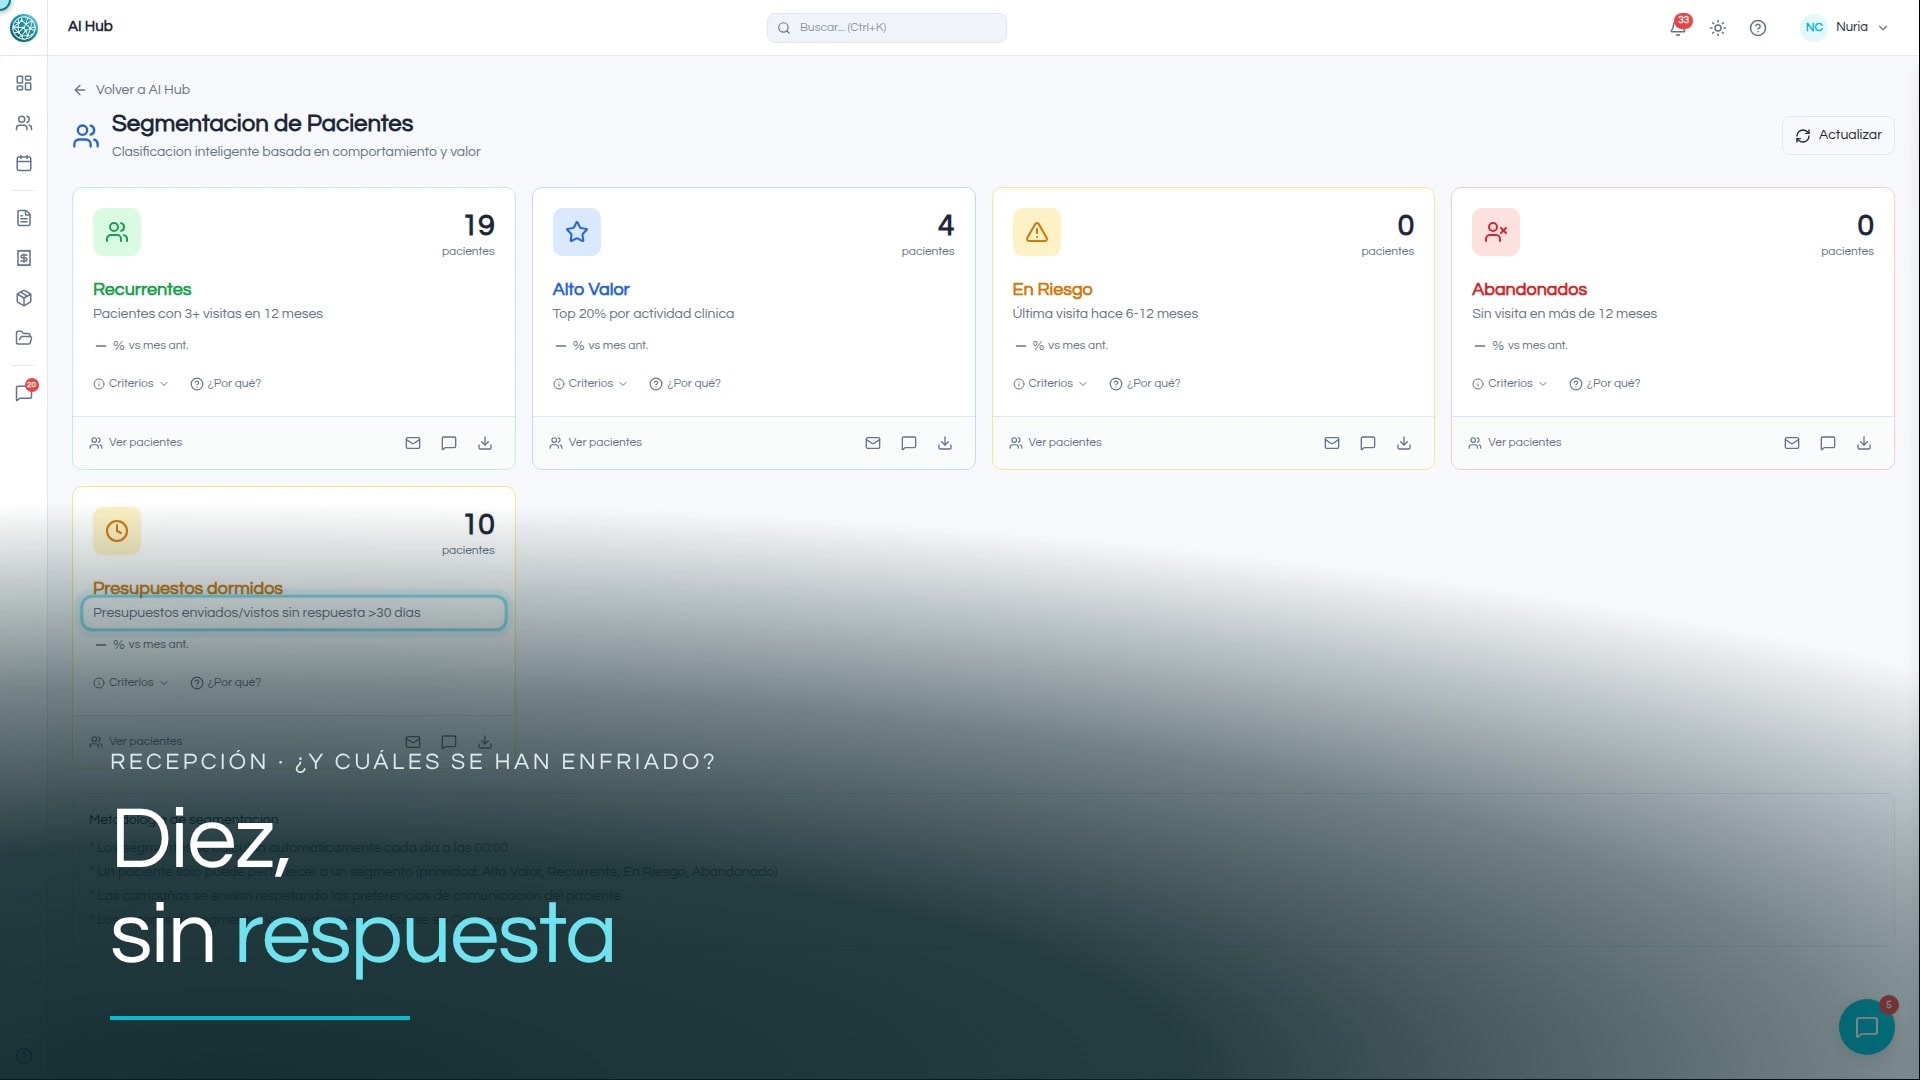
Task: Open ¿Por qué? on En Riesgo card
Action: click(1145, 383)
